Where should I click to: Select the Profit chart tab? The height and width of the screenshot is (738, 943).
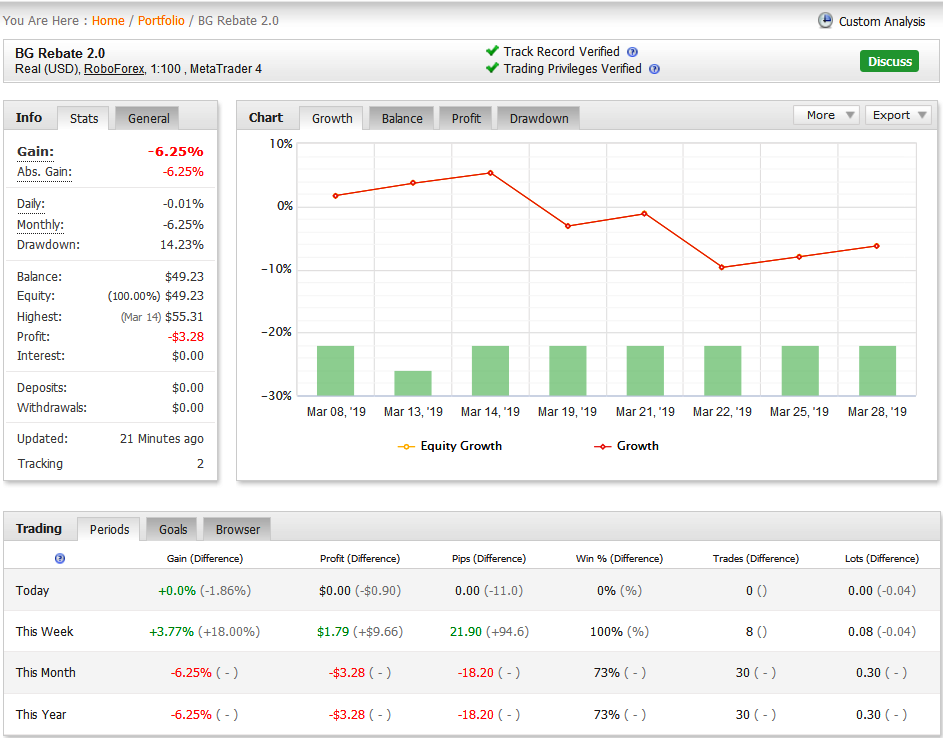coord(465,118)
